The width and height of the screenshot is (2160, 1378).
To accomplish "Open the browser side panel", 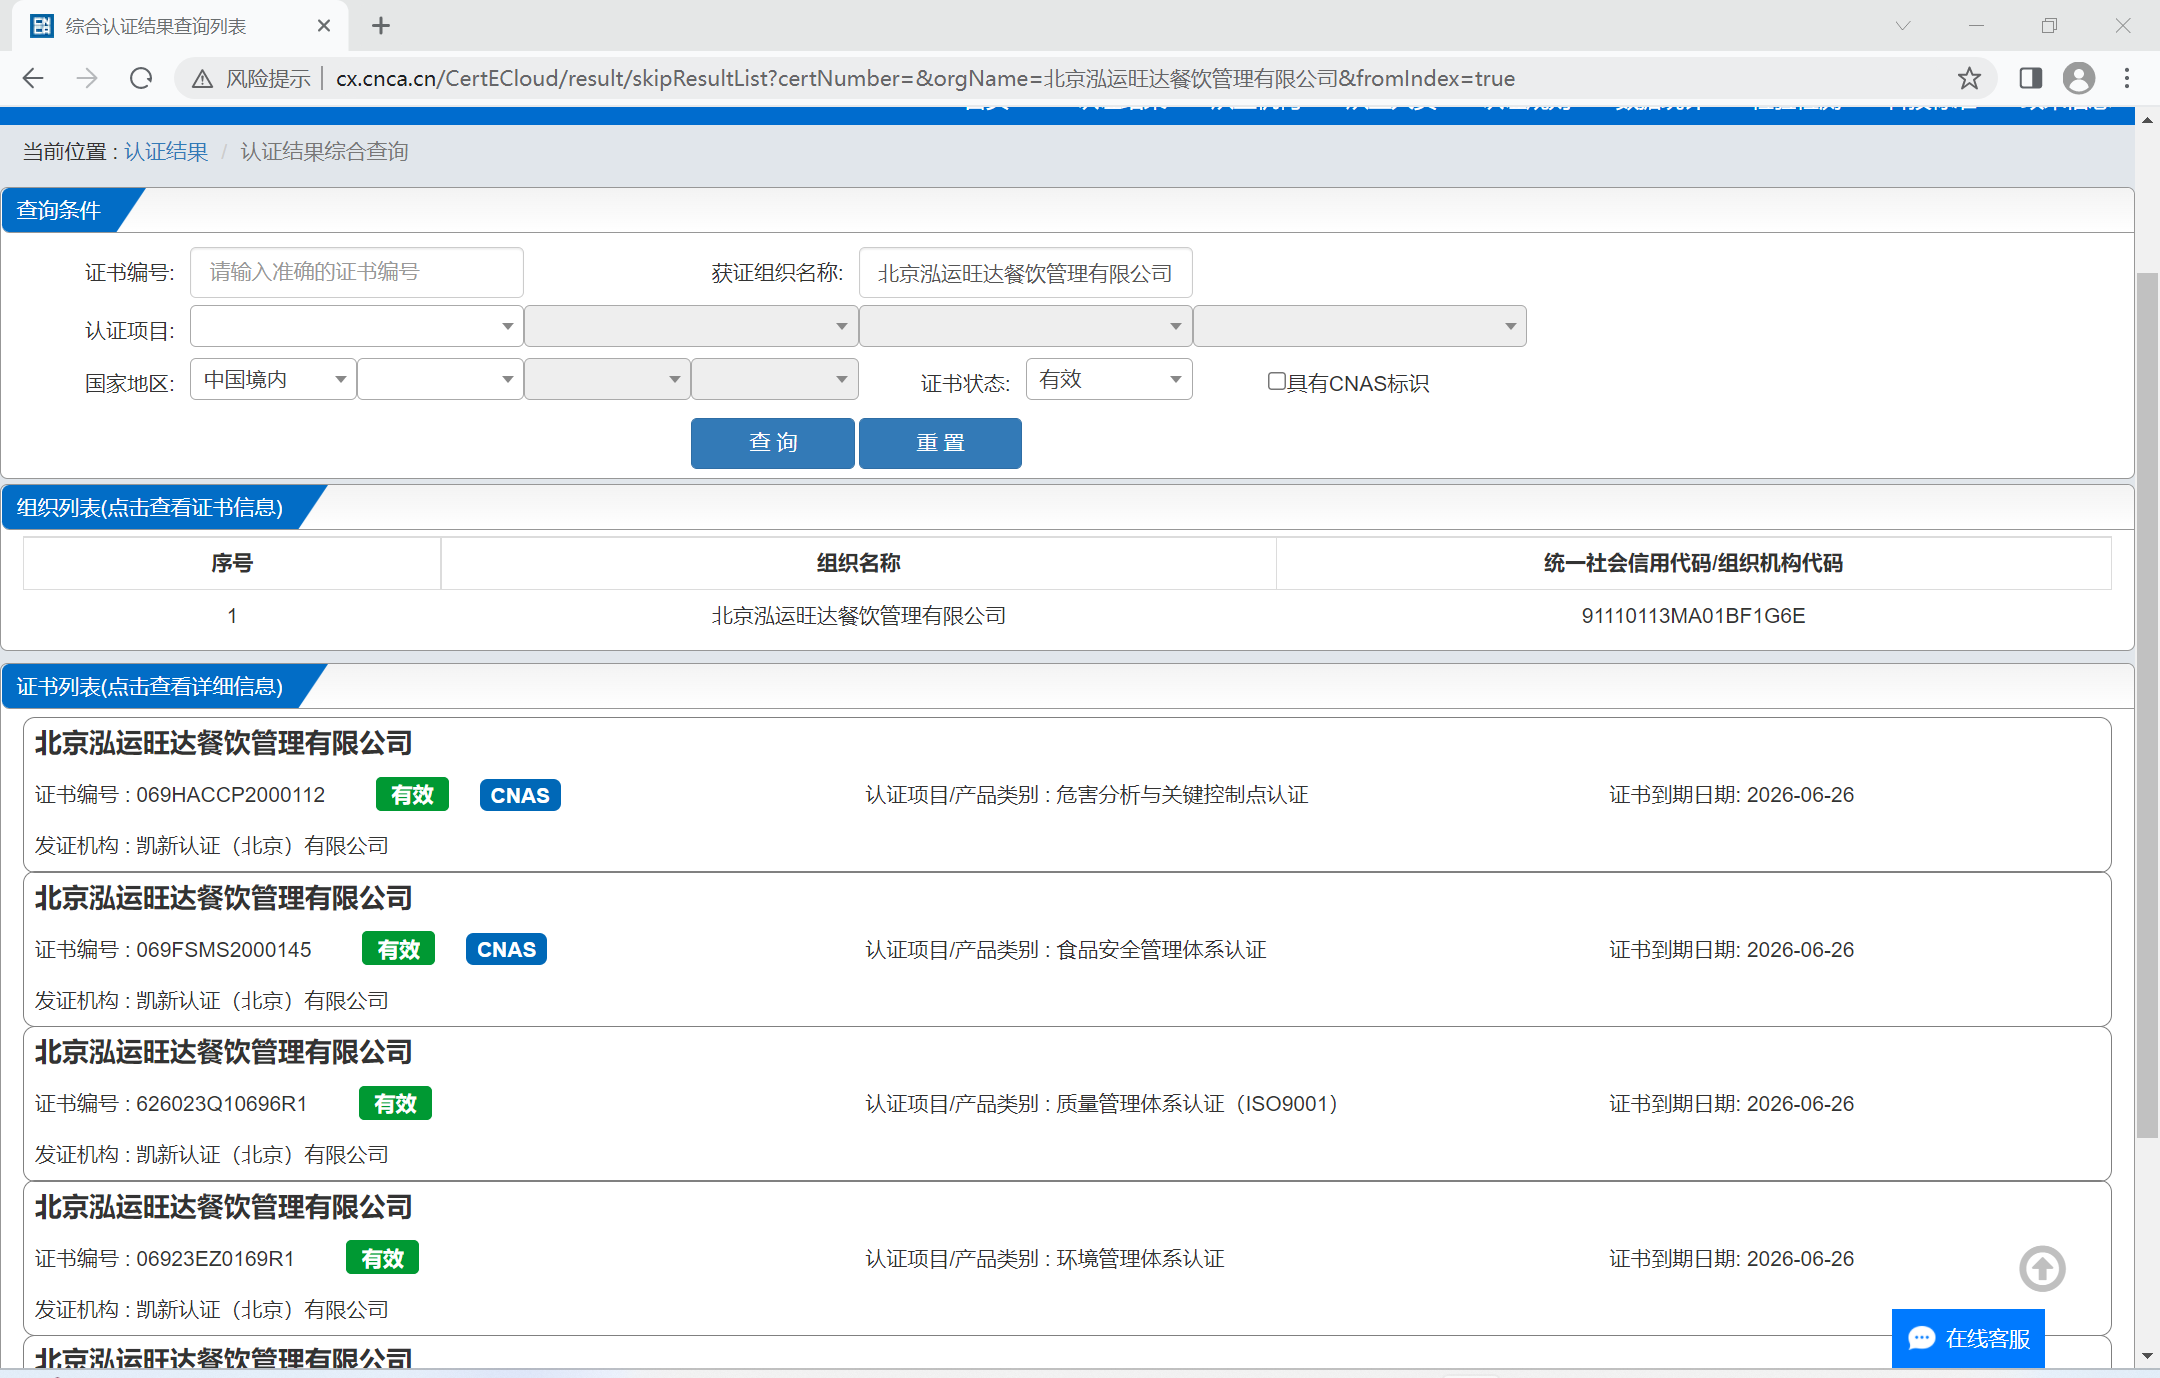I will click(x=2030, y=78).
